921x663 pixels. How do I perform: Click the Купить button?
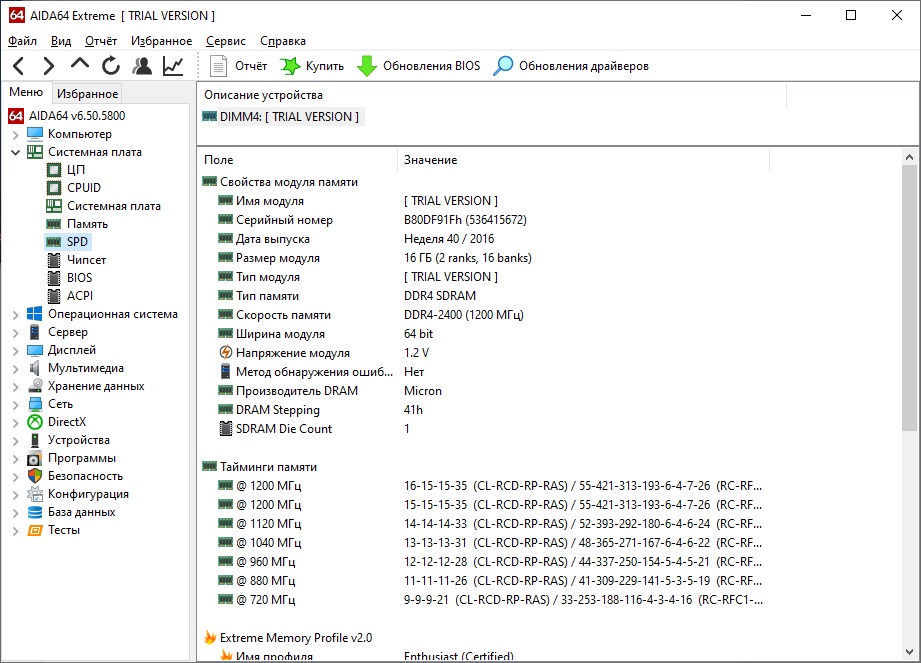(313, 66)
